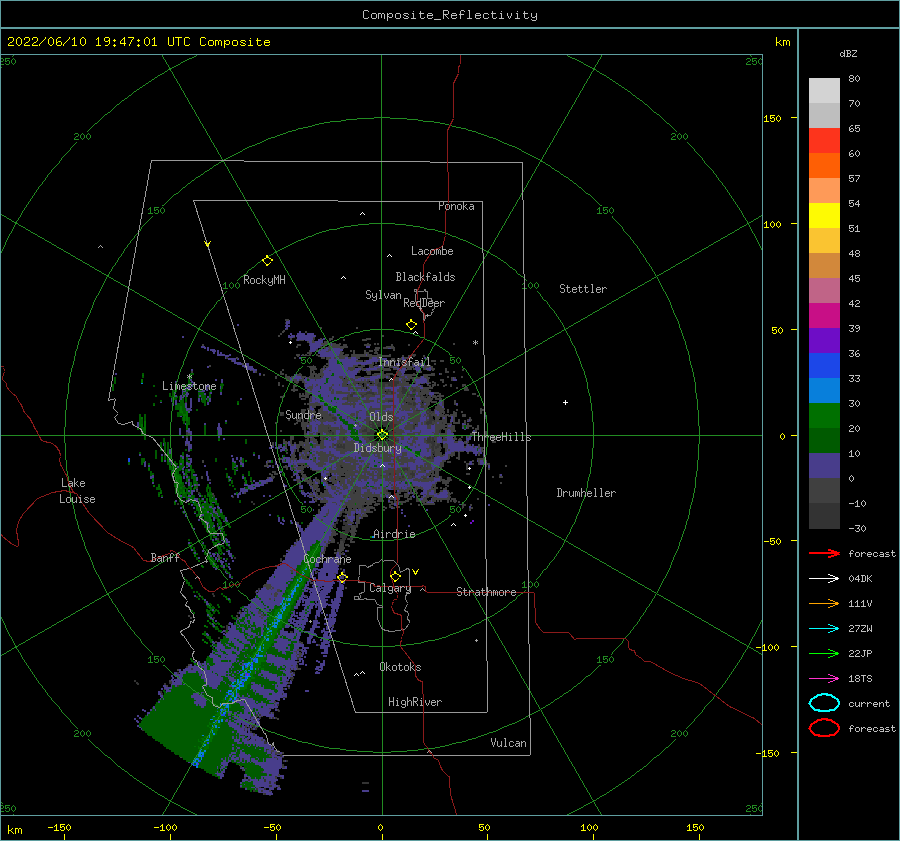Click the yellow diamond marker near Cochrane

(x=342, y=577)
